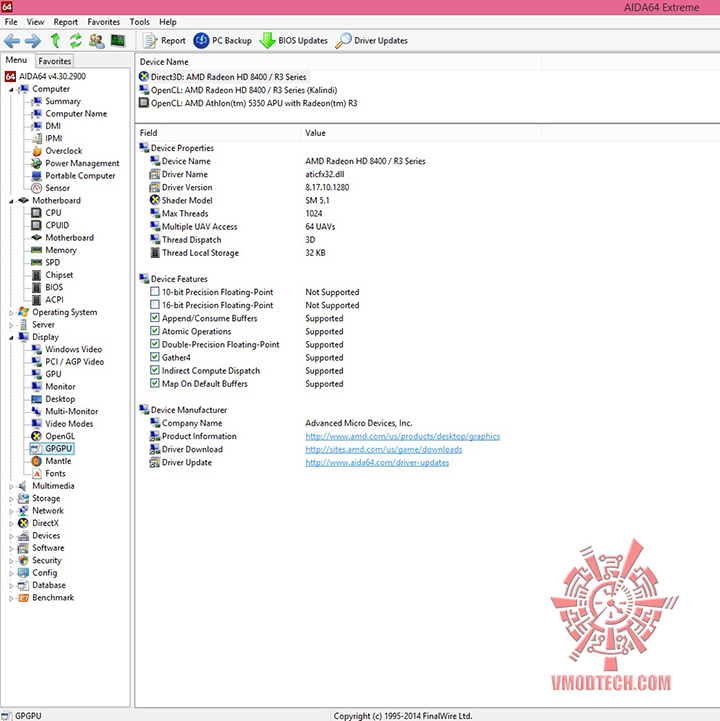The width and height of the screenshot is (720, 721).
Task: Open the Chipset tree item
Action: click(x=59, y=275)
